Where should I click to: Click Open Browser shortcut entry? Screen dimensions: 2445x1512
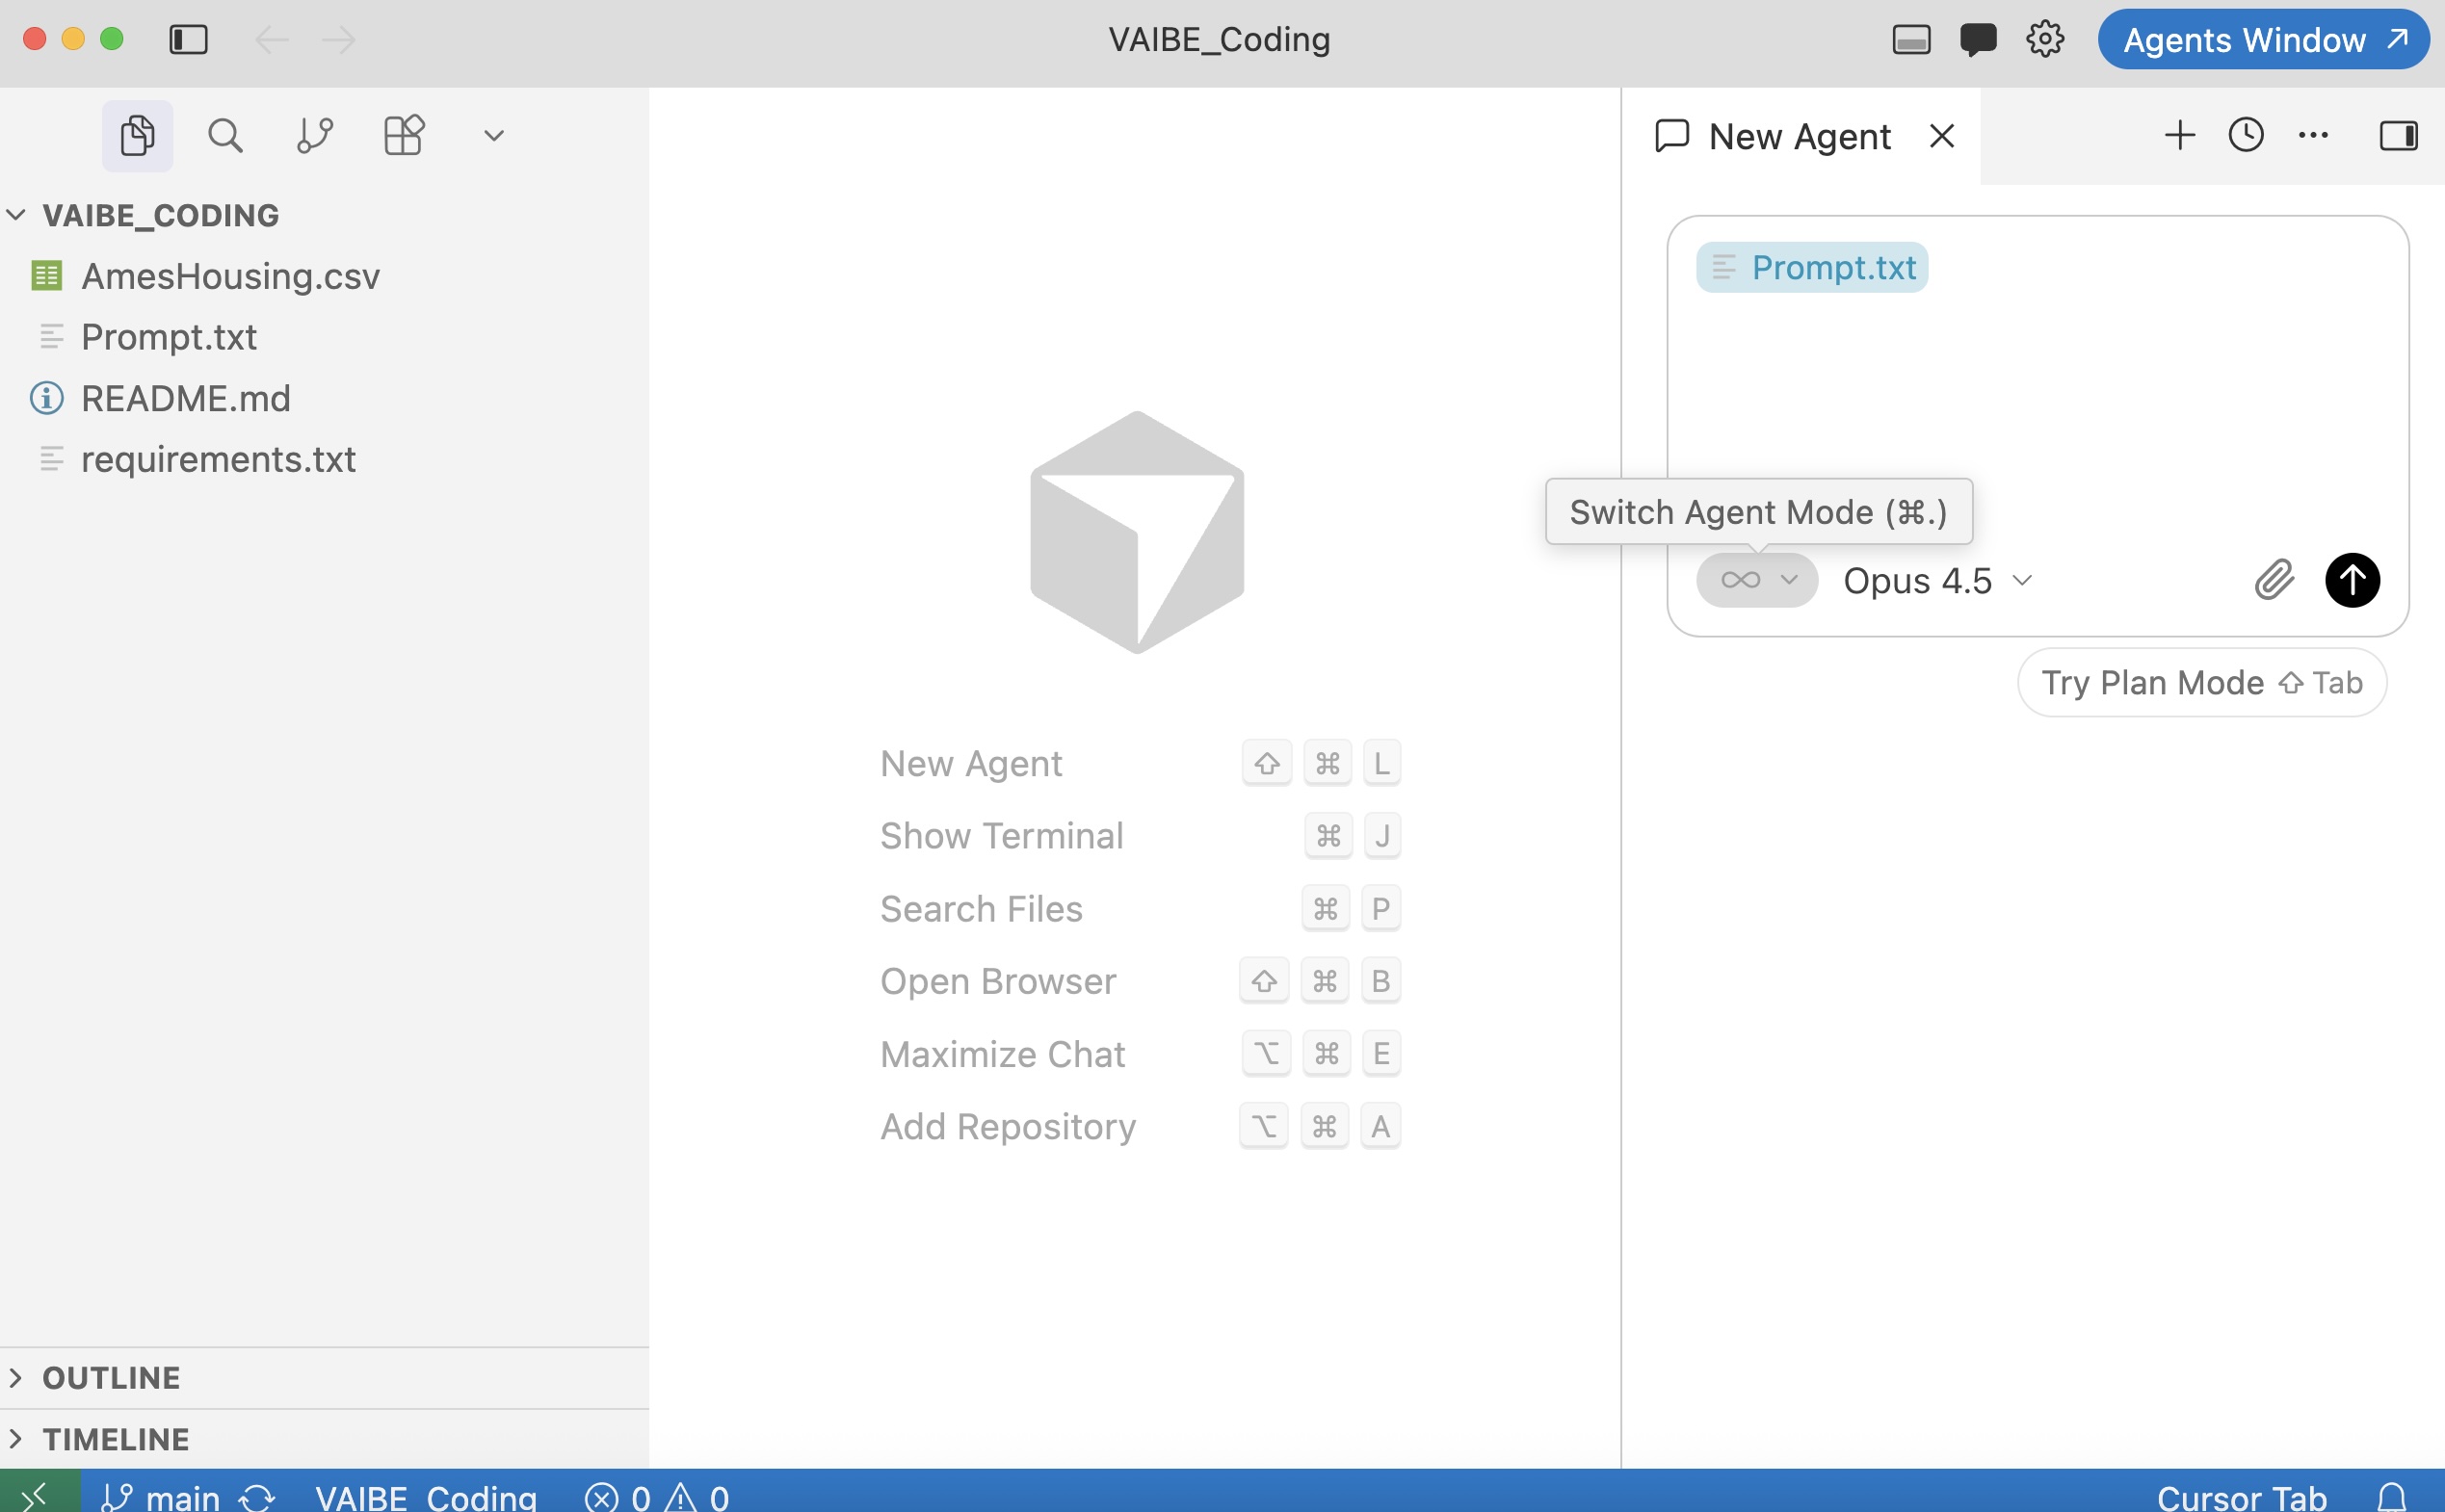[x=1140, y=981]
